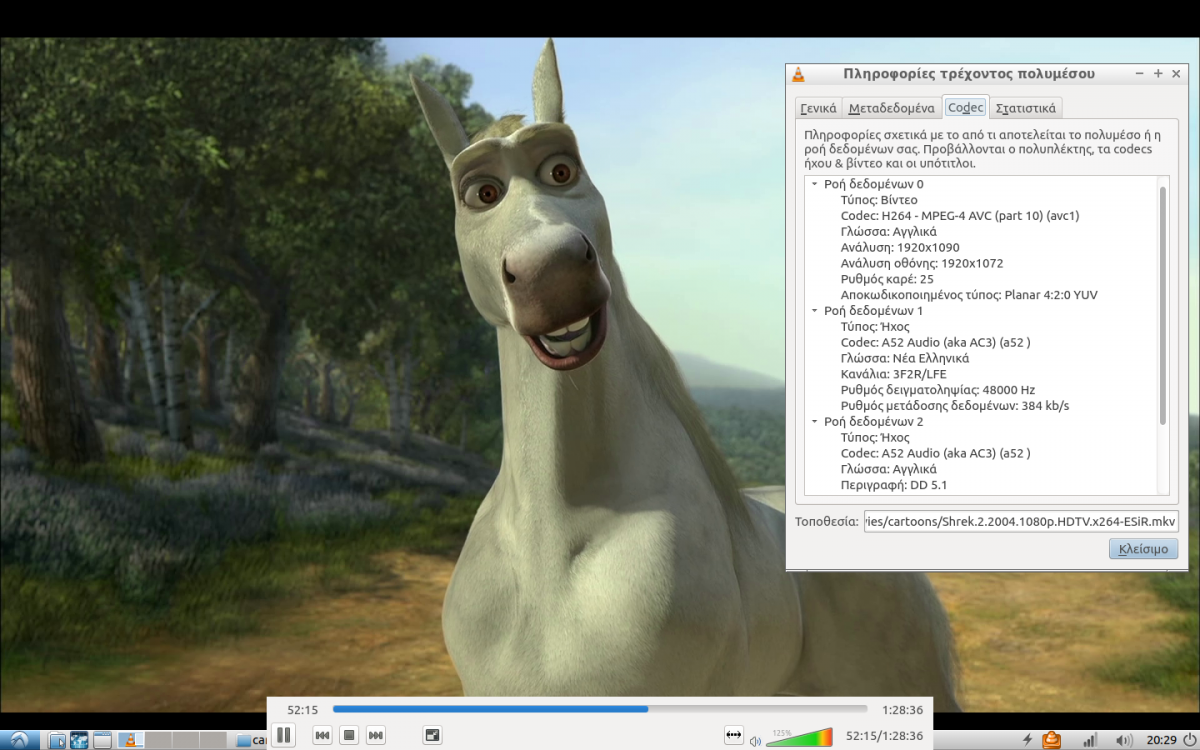Show the 'Στατιστικά' tab
The height and width of the screenshot is (750, 1200).
click(1026, 108)
